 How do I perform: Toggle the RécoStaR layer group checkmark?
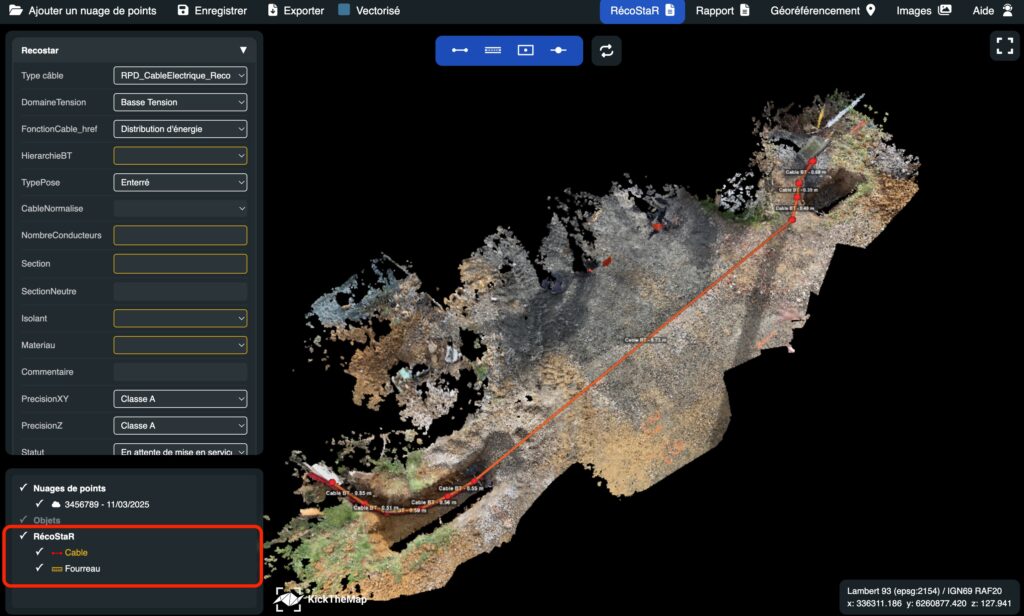pos(24,536)
